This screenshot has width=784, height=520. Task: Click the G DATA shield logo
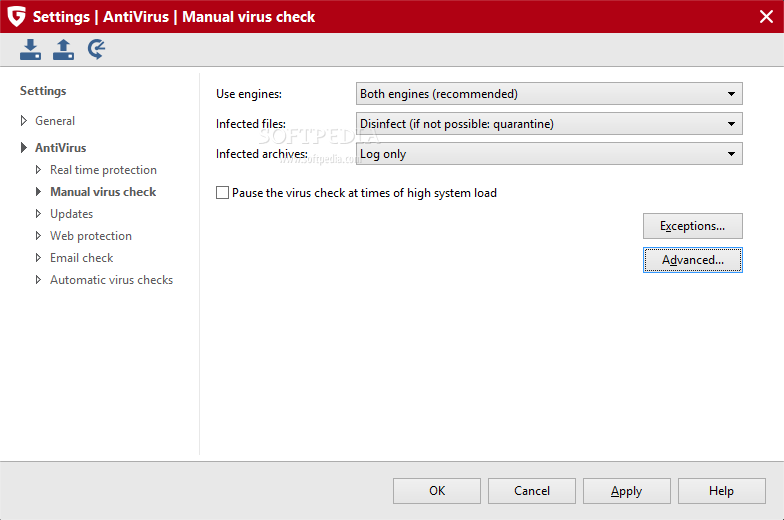[x=16, y=16]
